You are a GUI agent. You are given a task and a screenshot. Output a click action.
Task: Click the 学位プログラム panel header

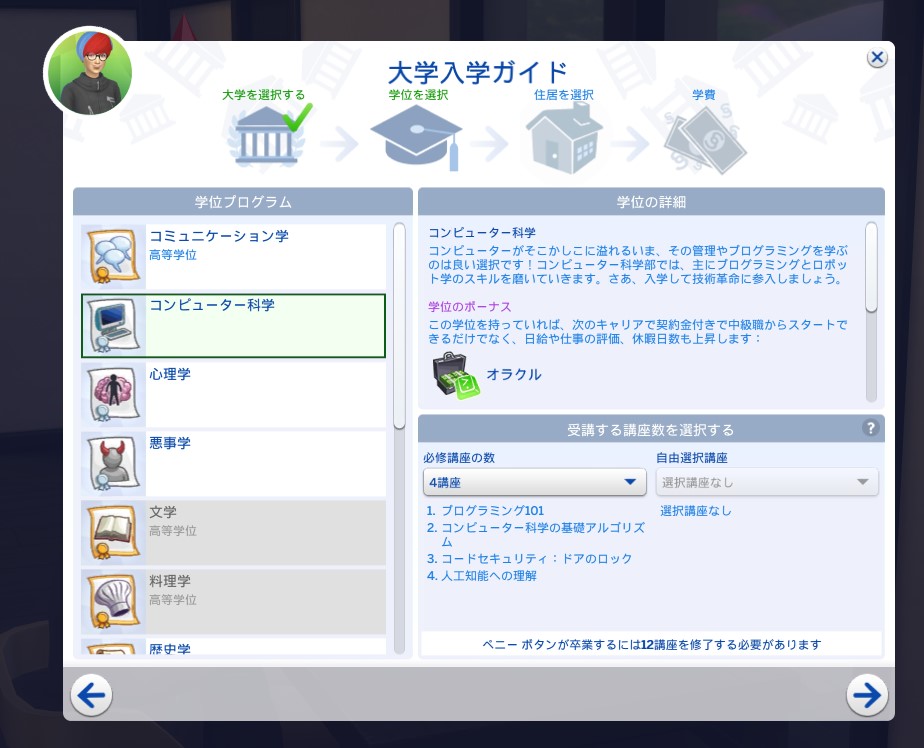(243, 202)
